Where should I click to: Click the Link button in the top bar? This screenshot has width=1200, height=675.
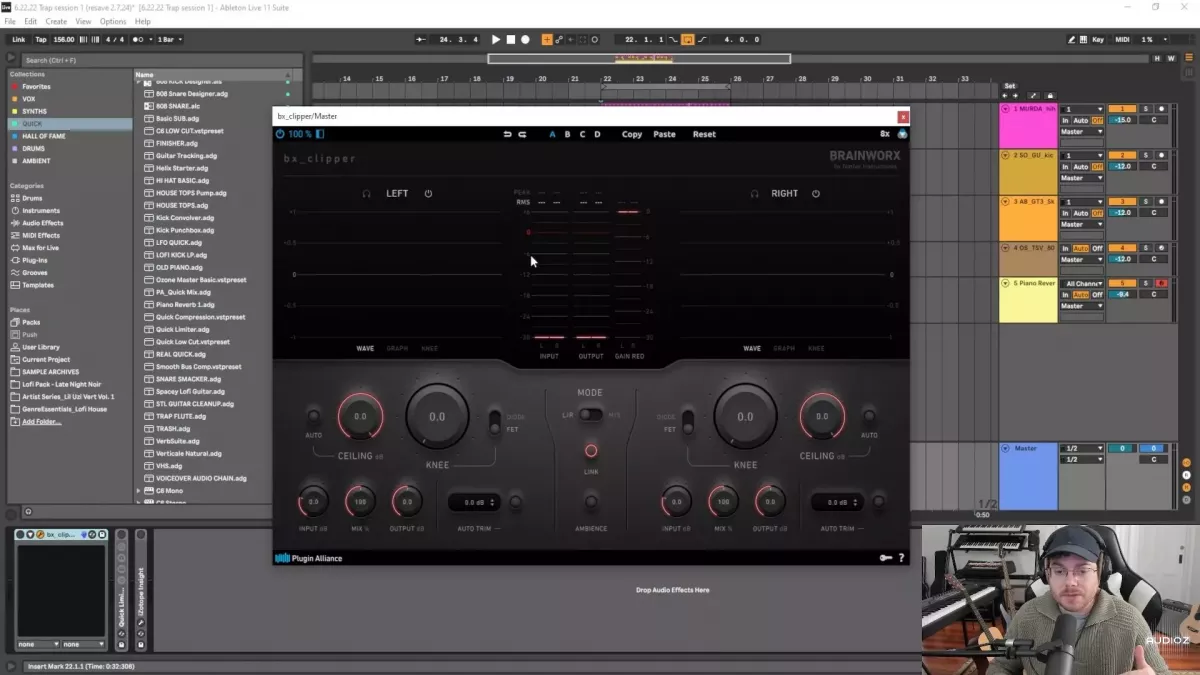tap(19, 40)
